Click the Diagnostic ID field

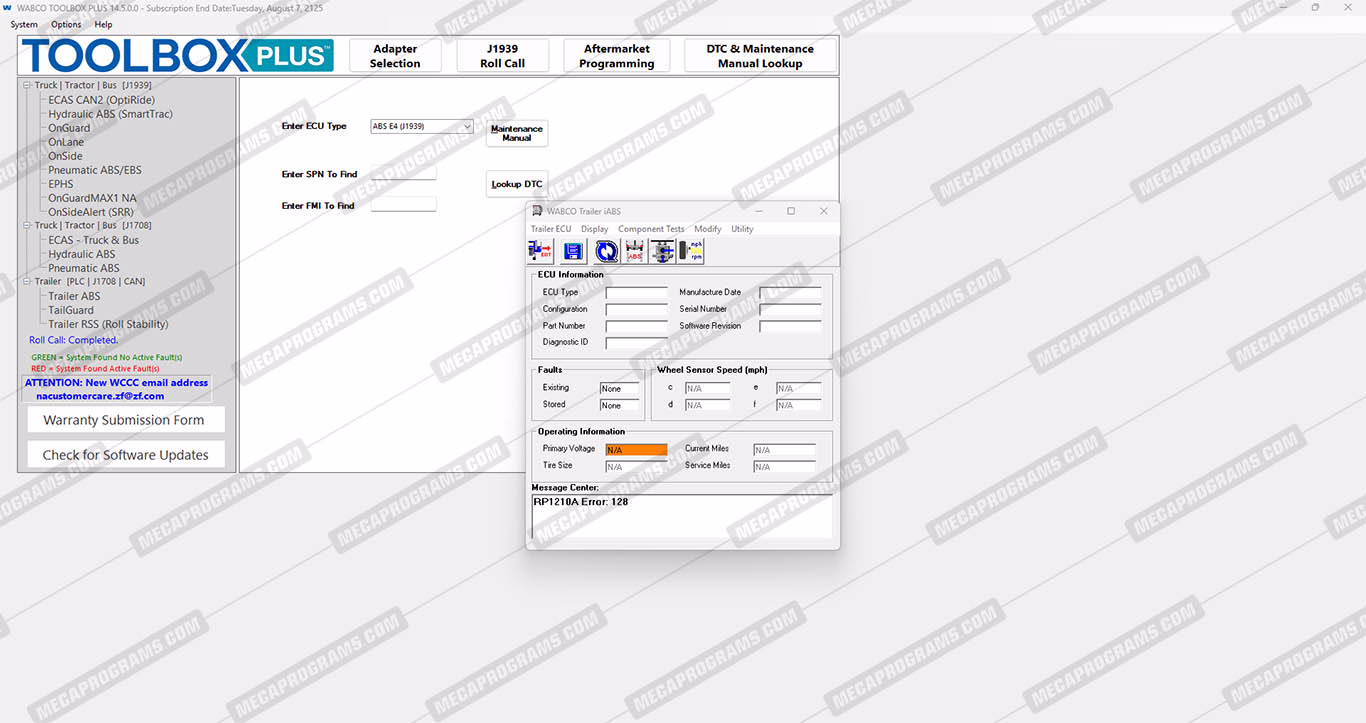(x=636, y=343)
